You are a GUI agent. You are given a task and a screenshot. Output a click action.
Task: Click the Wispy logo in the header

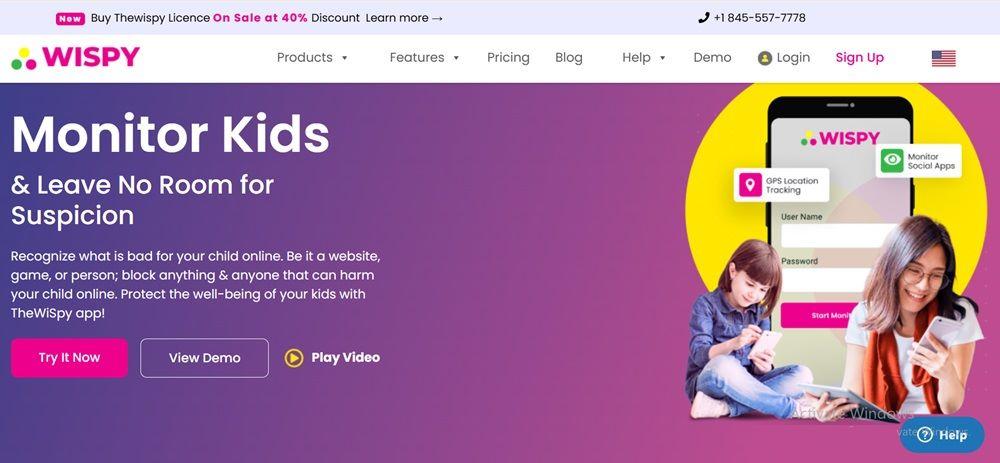[75, 57]
